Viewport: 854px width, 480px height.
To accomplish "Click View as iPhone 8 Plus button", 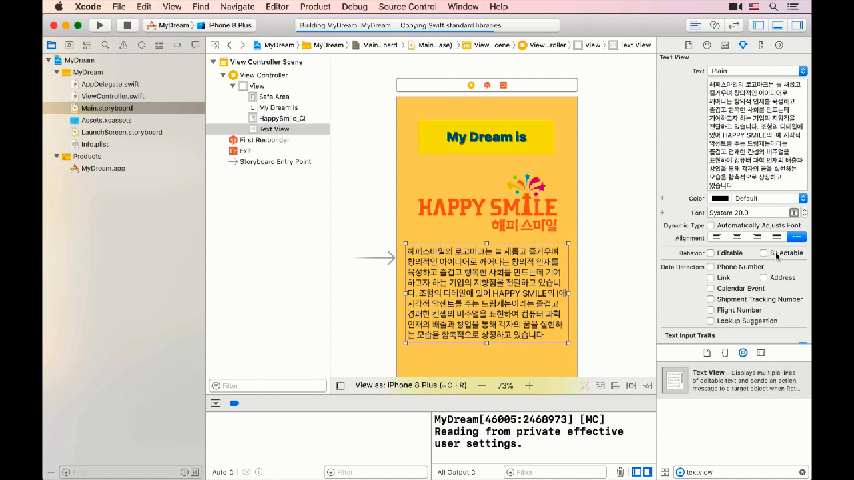I will (x=411, y=385).
